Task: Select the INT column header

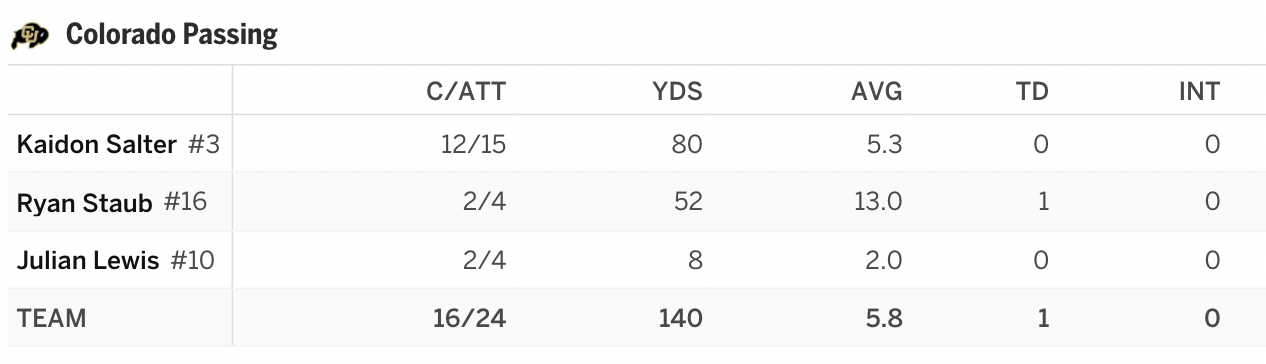Action: pyautogui.click(x=1200, y=92)
